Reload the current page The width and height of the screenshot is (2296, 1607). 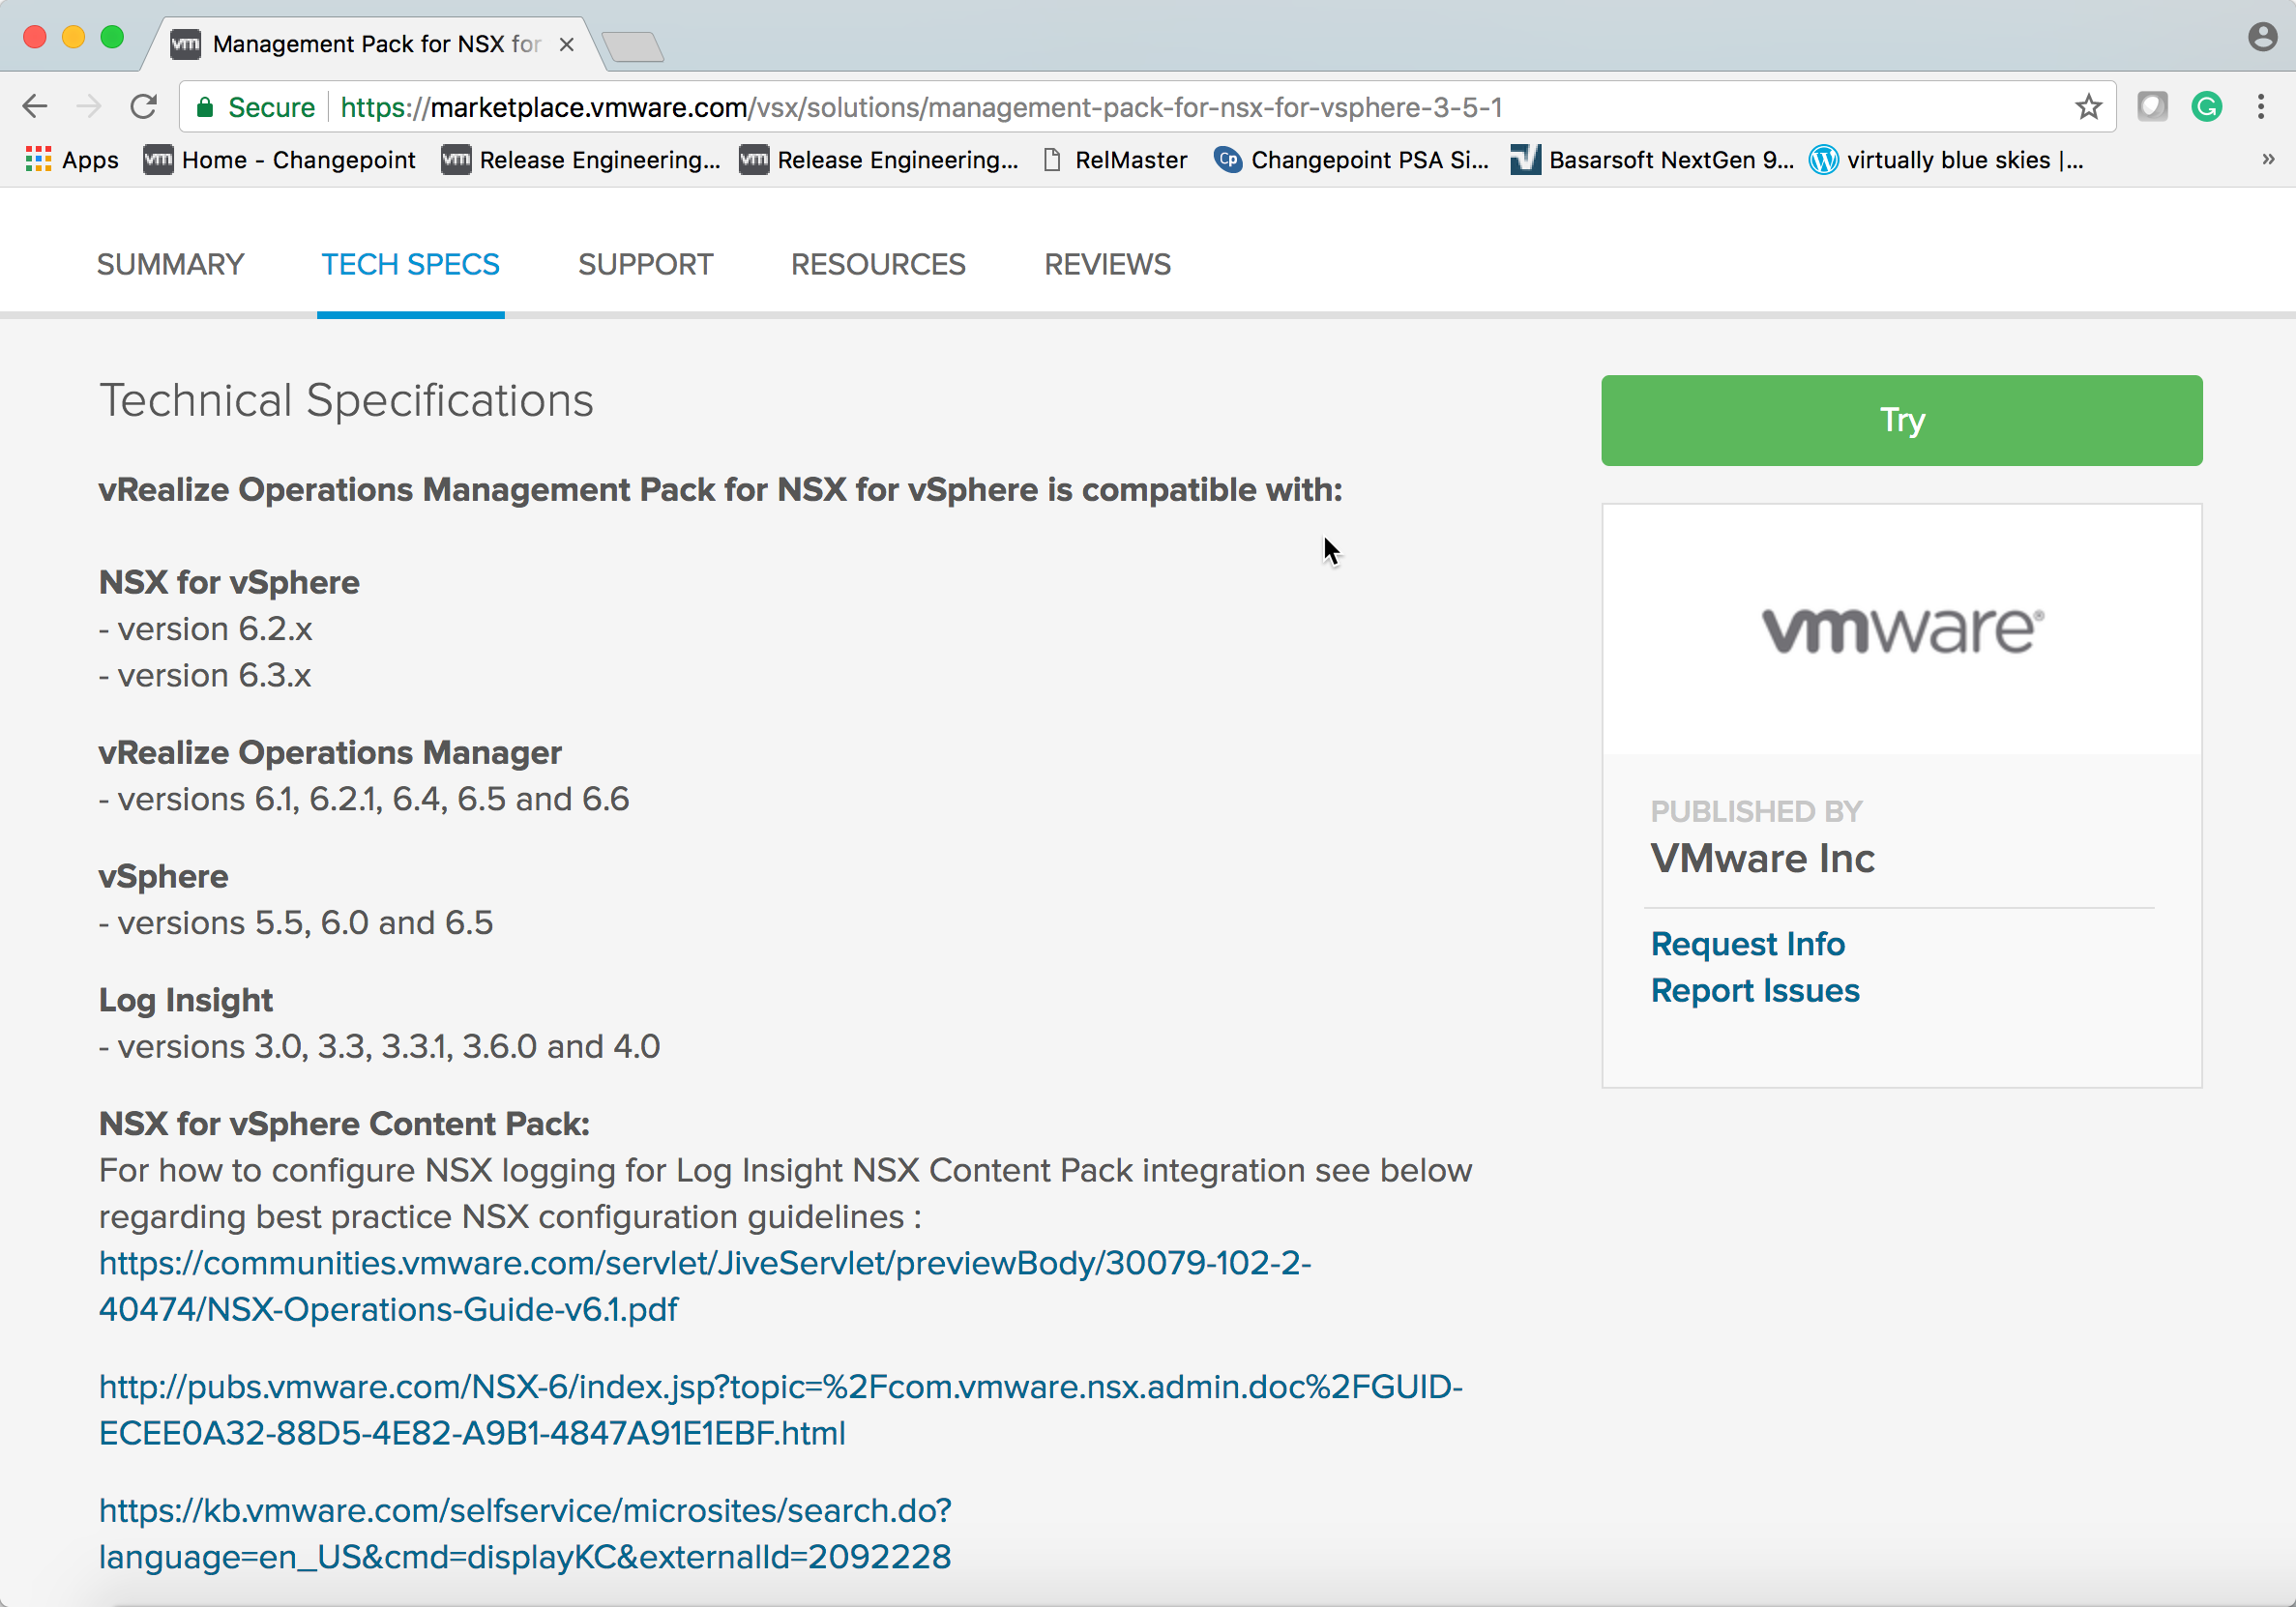tap(144, 106)
